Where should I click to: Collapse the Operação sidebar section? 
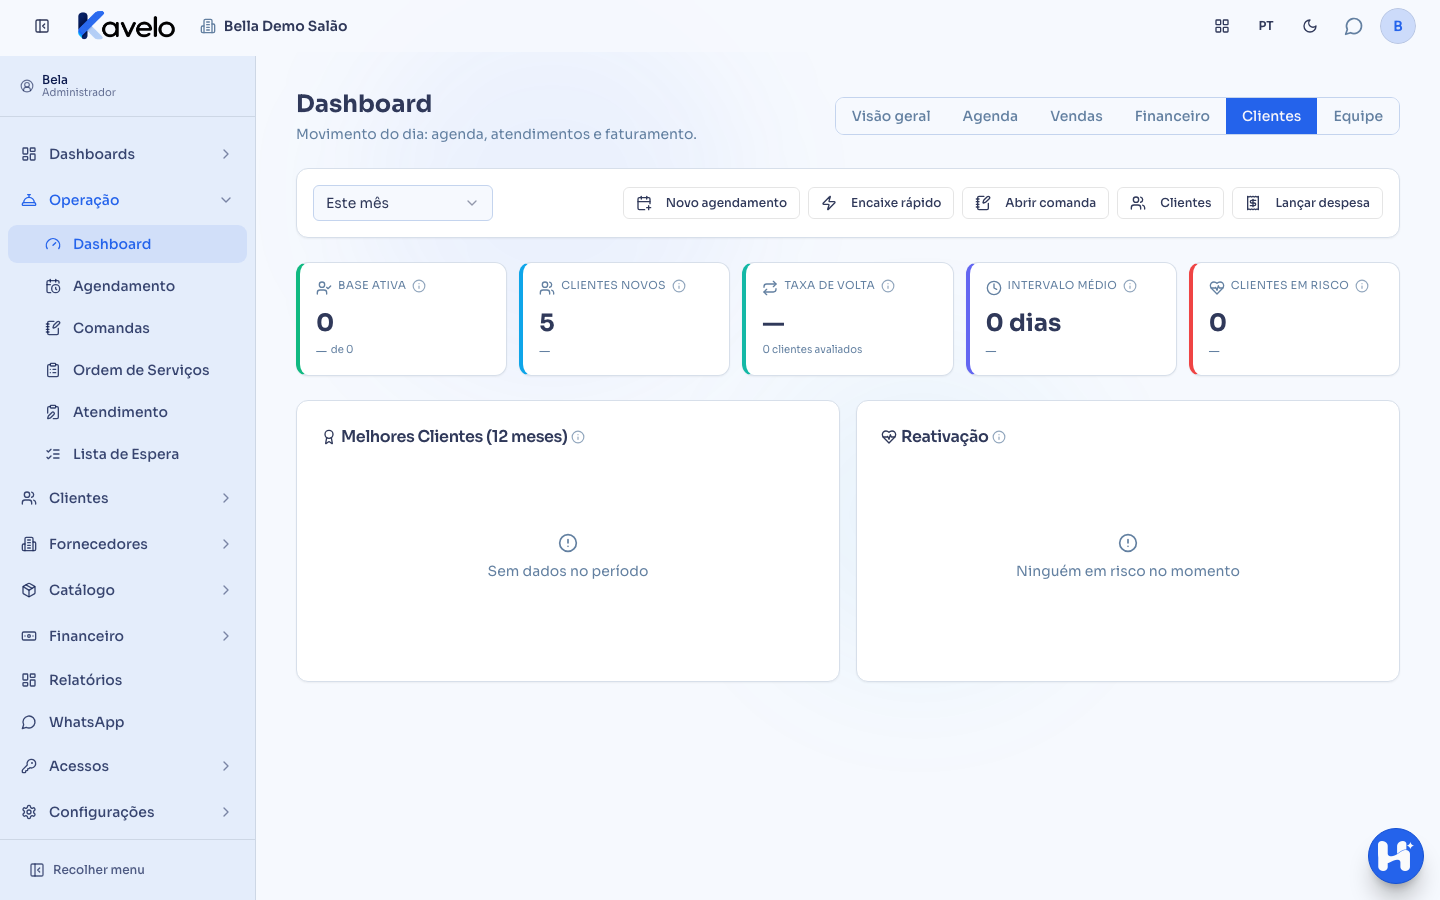[127, 200]
